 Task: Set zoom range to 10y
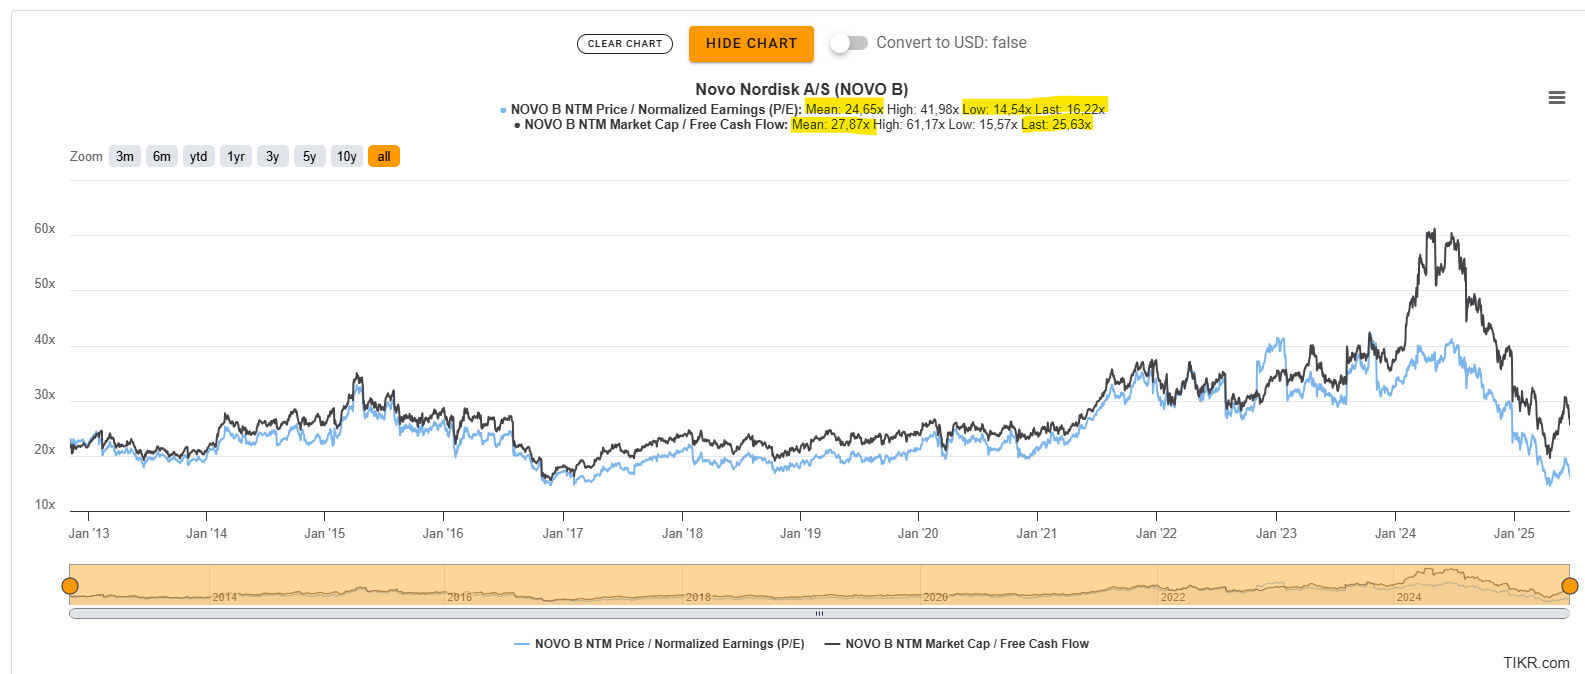347,156
